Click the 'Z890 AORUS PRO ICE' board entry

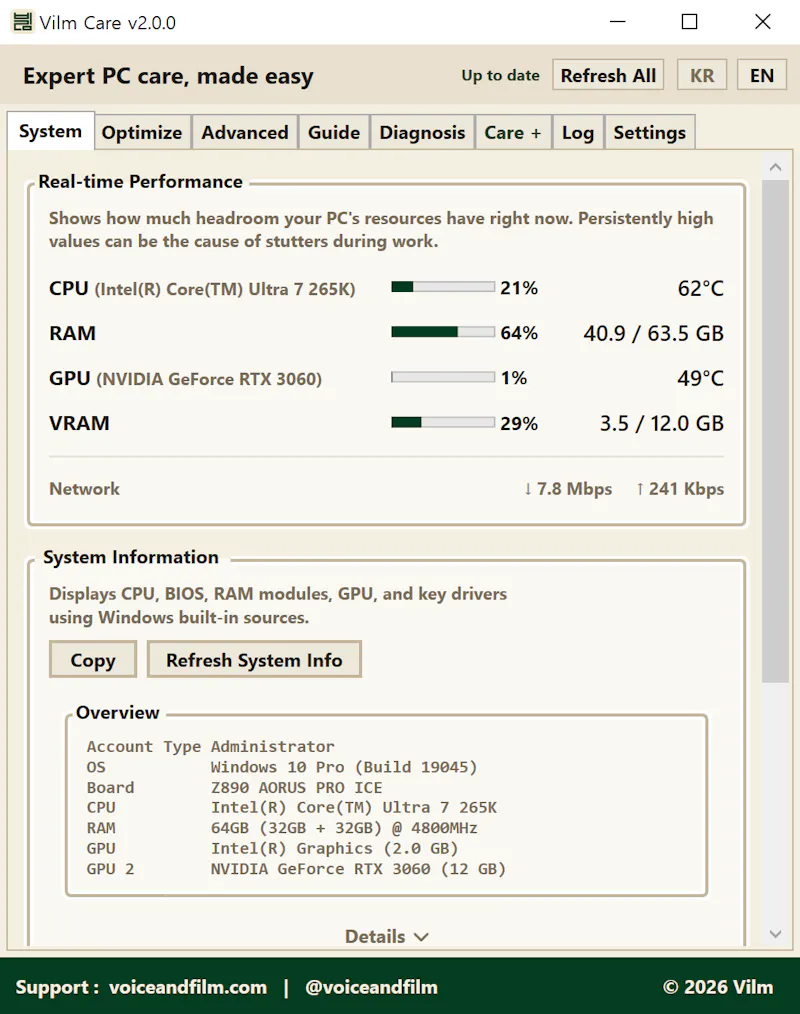[x=296, y=787]
